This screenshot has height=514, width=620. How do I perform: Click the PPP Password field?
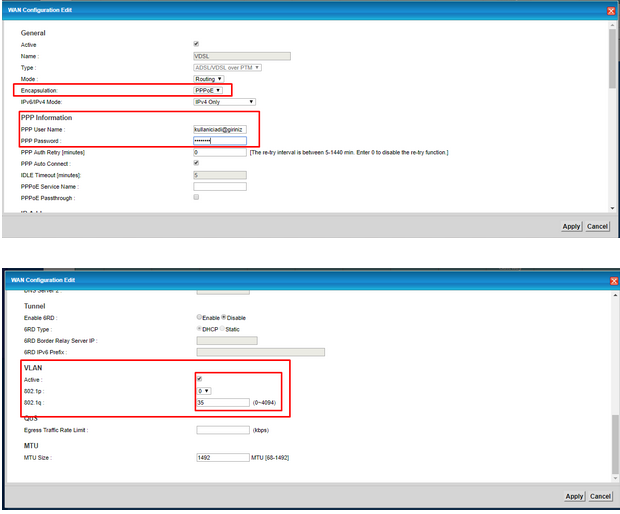(x=220, y=141)
